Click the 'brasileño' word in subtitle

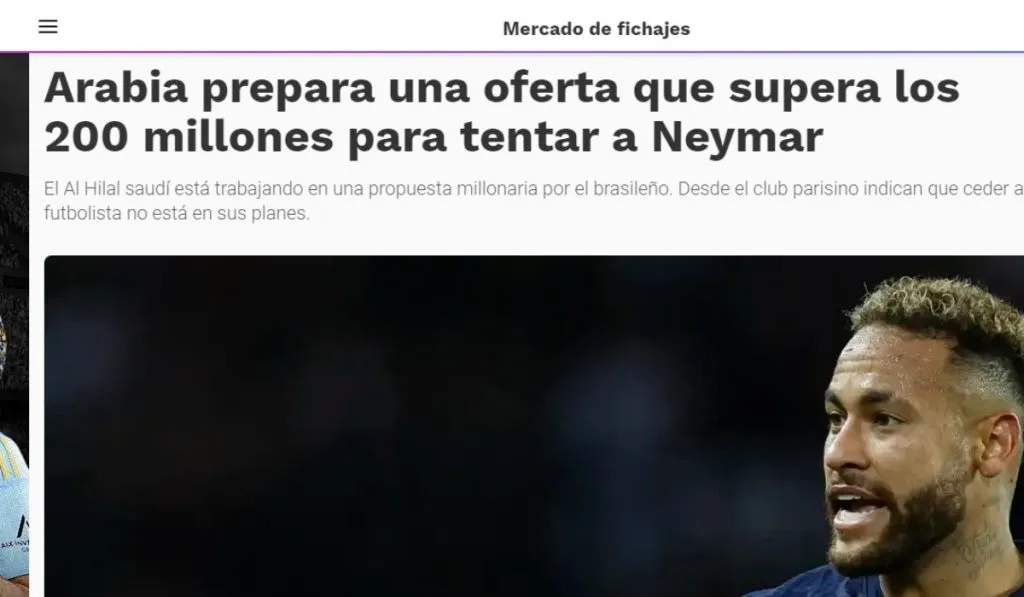[x=632, y=189]
